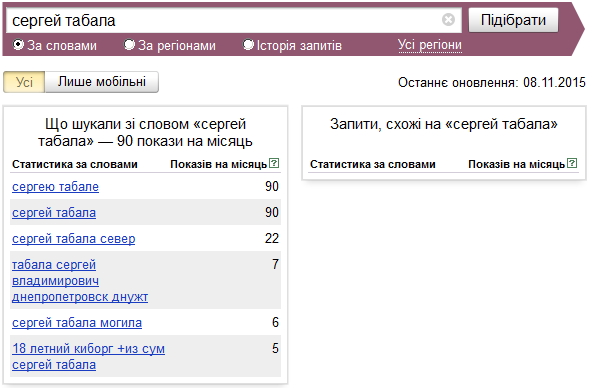
Task: Click the 'Підібрати' button
Action: click(x=513, y=20)
